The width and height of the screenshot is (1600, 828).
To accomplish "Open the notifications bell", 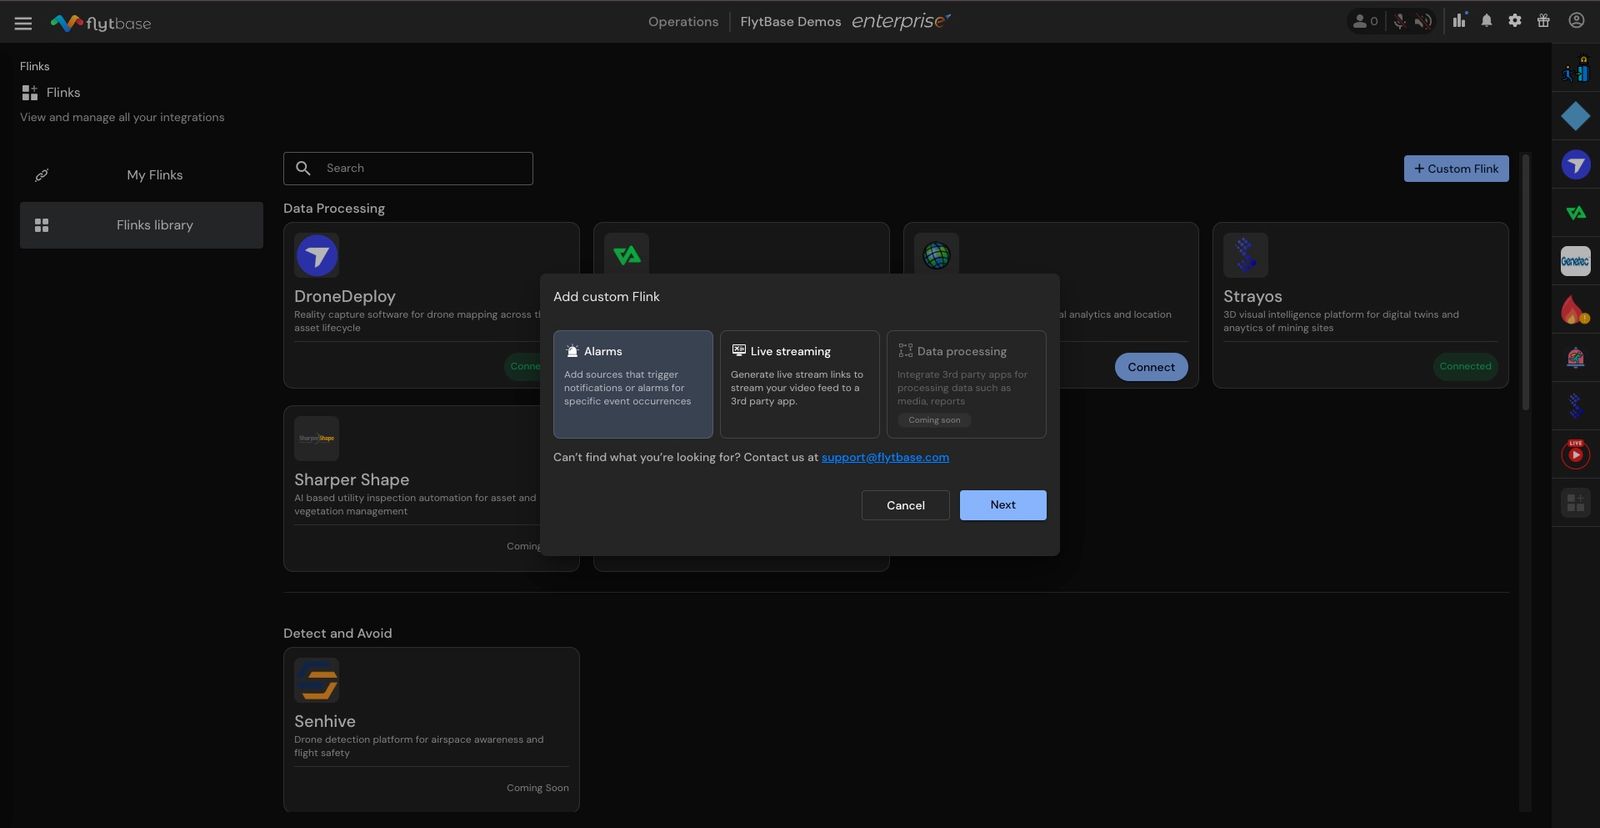I will click(1487, 20).
